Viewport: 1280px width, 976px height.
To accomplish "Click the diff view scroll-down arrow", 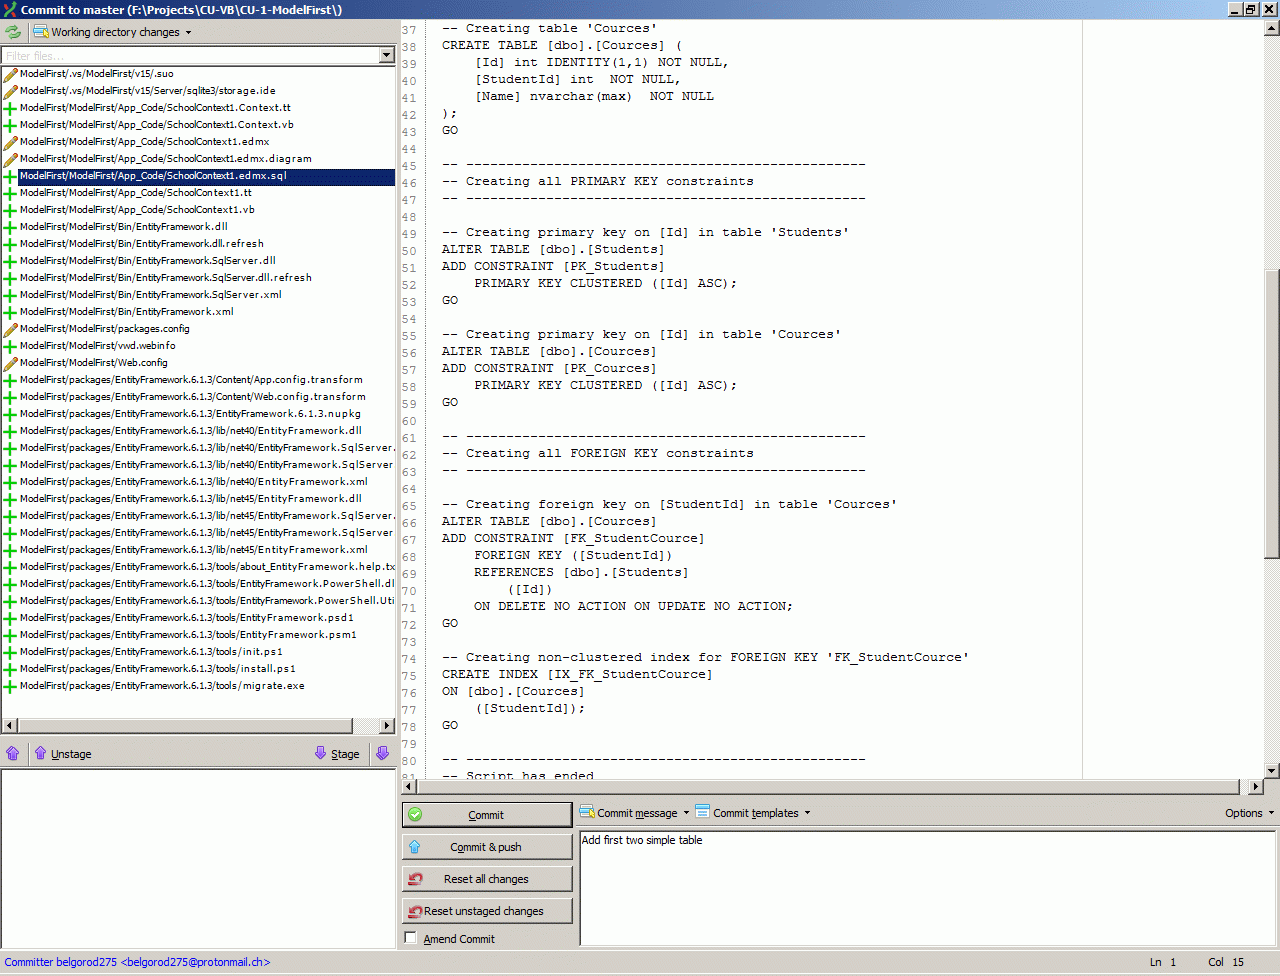I will 1272,771.
